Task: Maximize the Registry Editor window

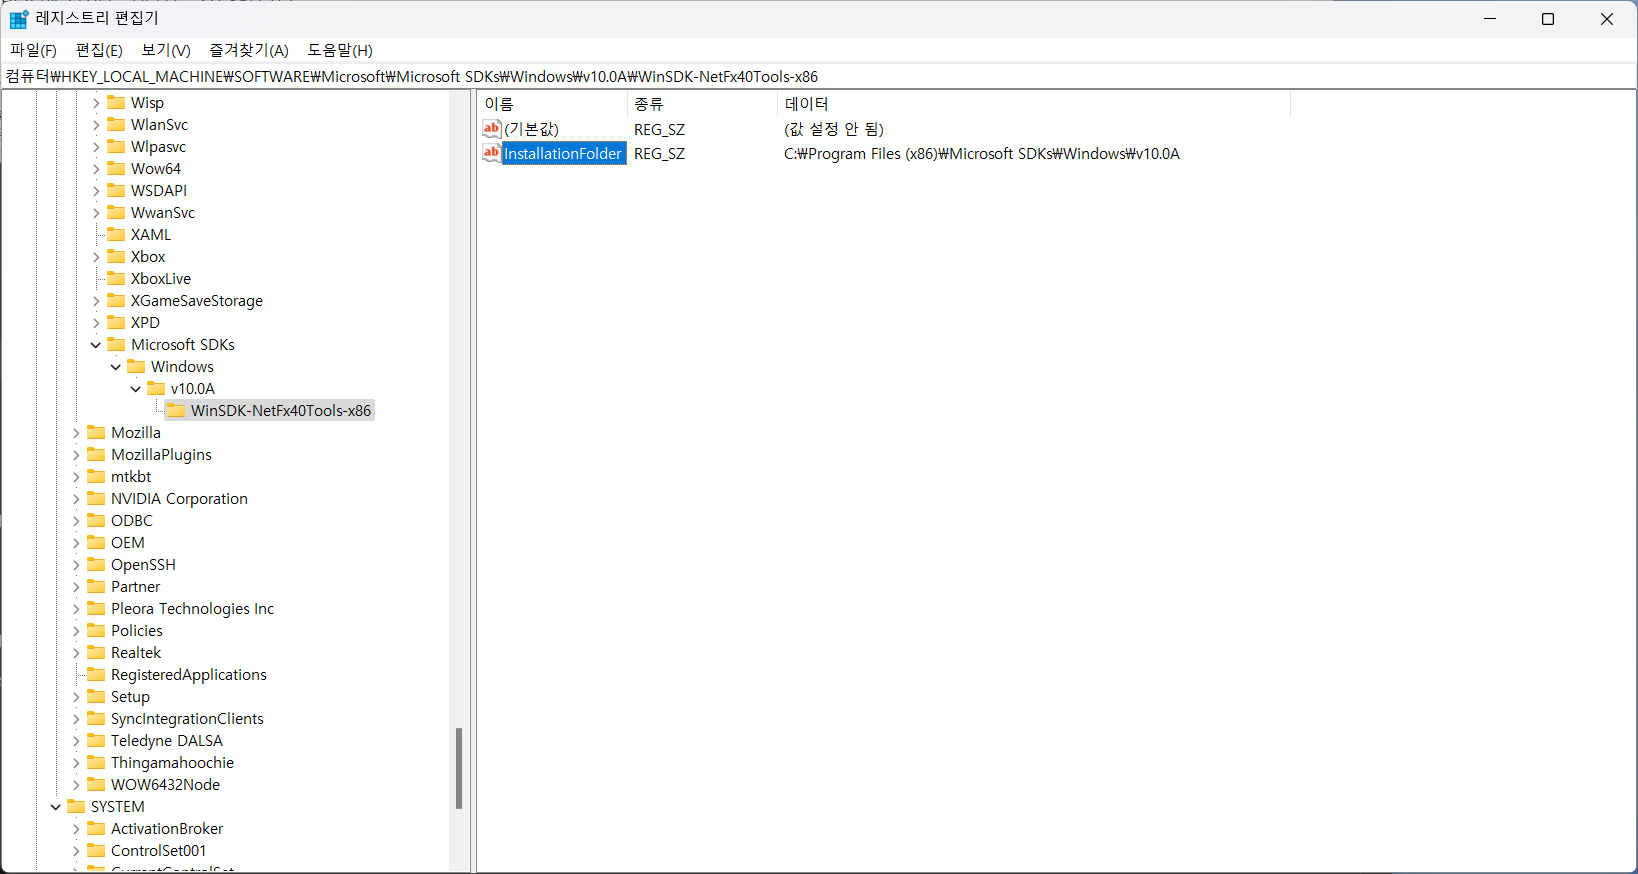Action: tap(1548, 19)
